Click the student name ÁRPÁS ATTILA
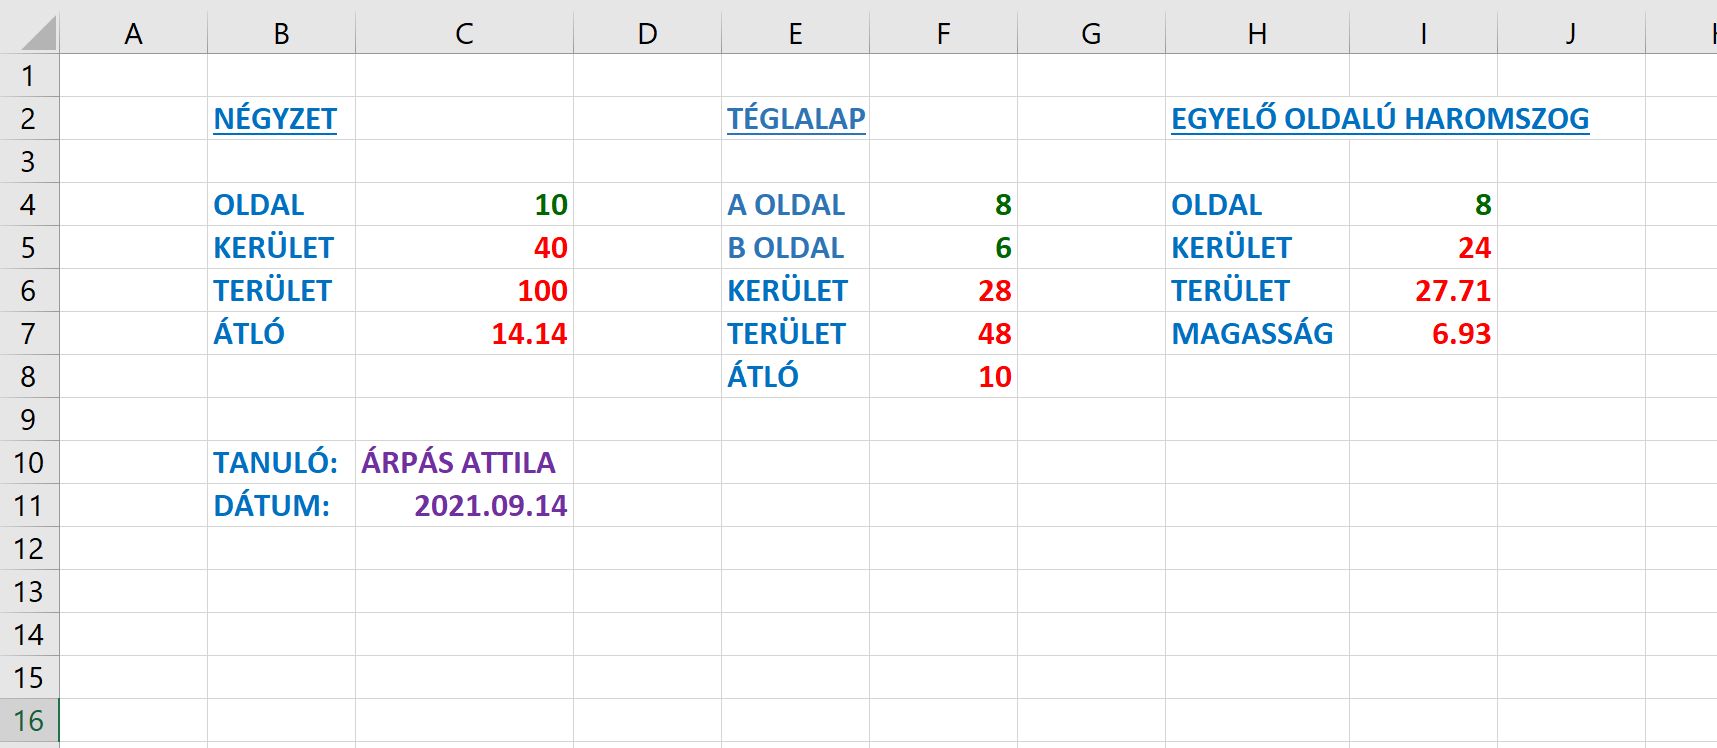This screenshot has height=748, width=1717. point(458,463)
